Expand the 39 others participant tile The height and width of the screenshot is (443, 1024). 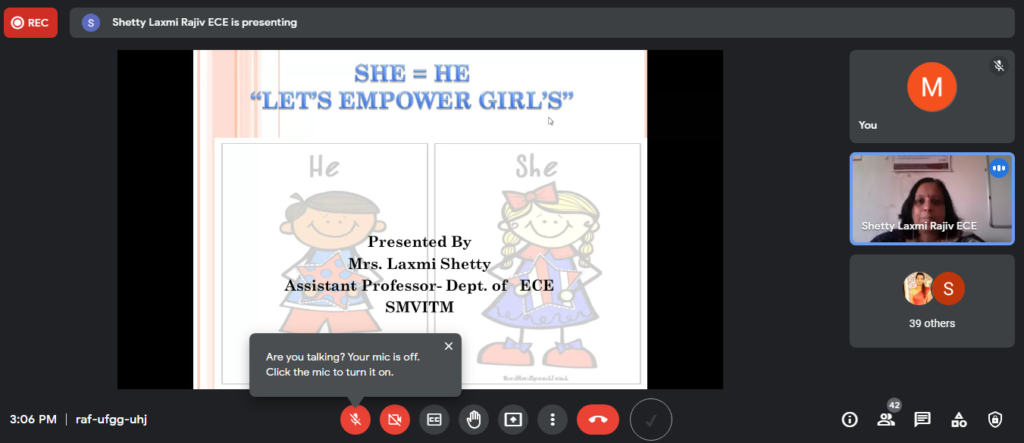(x=931, y=300)
